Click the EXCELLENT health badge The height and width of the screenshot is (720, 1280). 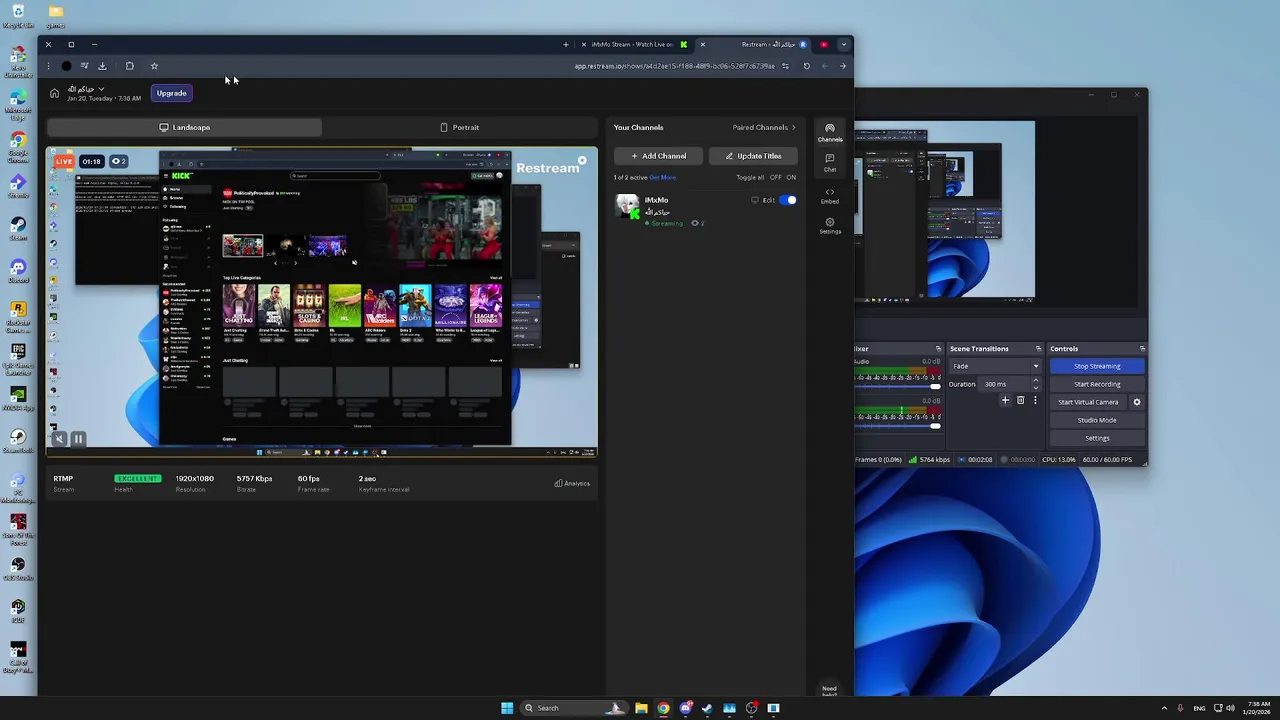pyautogui.click(x=137, y=479)
